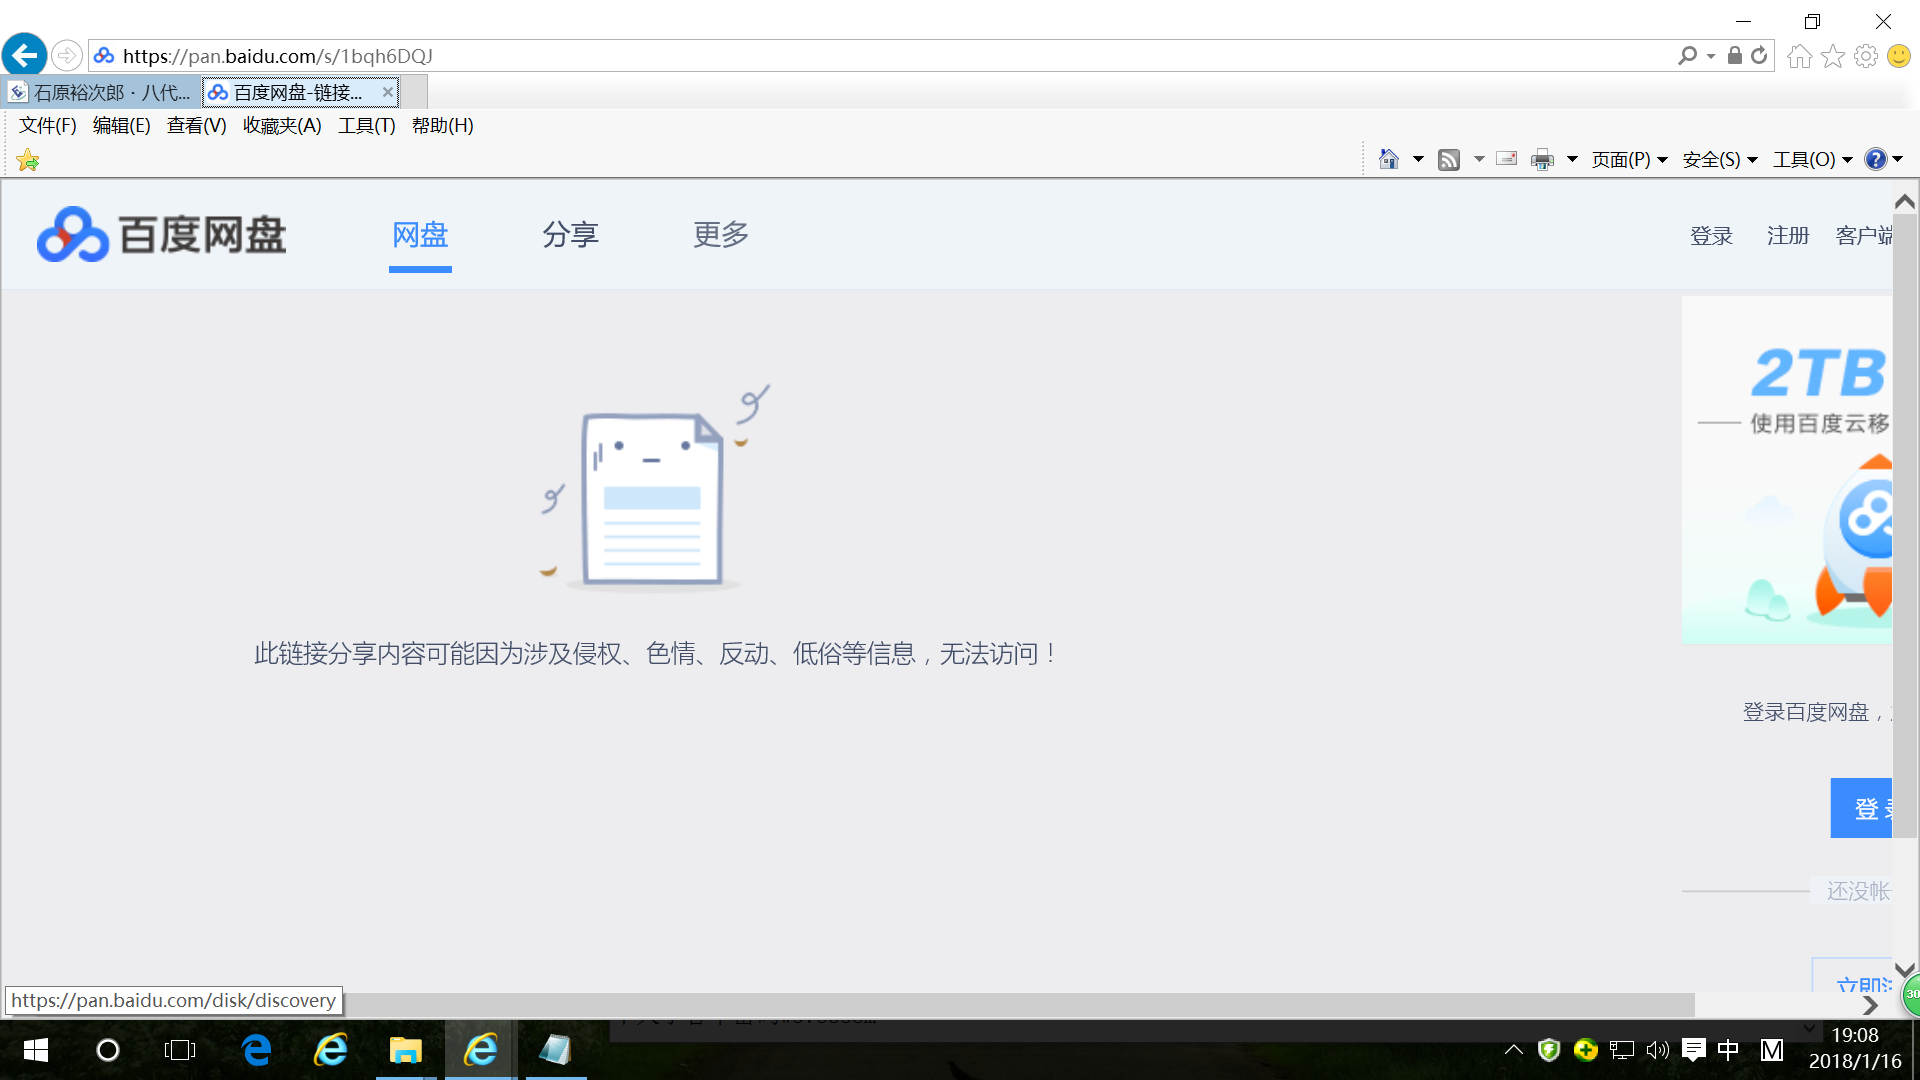Click the scroll down arrow
The width and height of the screenshot is (1920, 1080).
[1905, 969]
